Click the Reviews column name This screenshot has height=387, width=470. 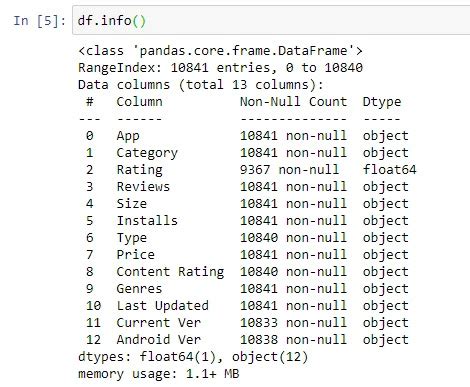click(143, 186)
